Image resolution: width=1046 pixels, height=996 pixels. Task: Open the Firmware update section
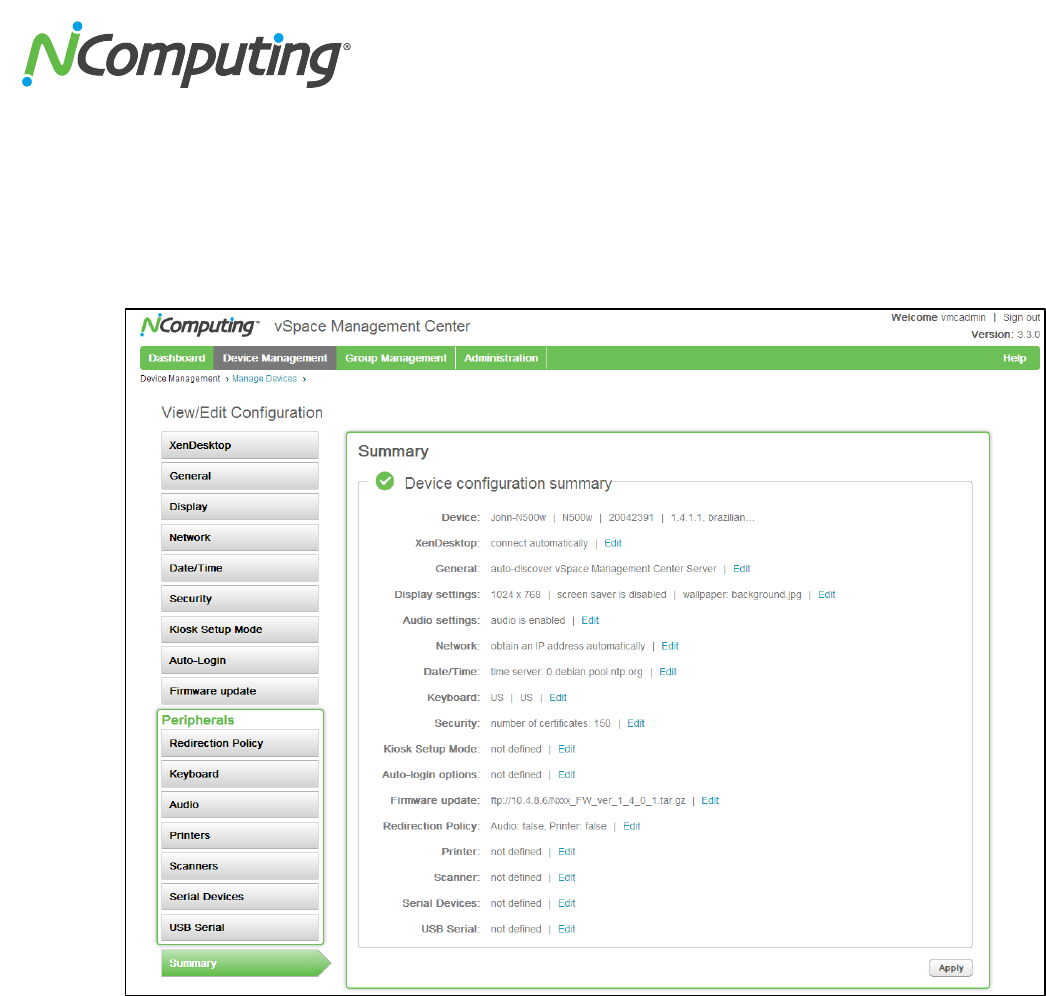tap(239, 691)
